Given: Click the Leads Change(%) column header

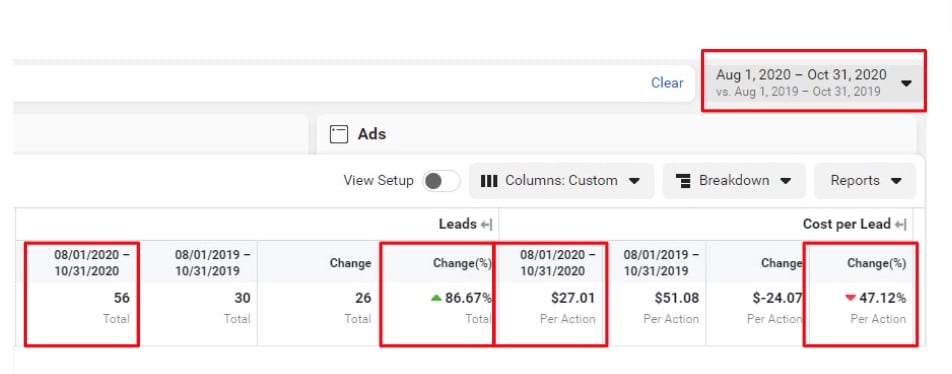Looking at the screenshot, I should (x=462, y=263).
